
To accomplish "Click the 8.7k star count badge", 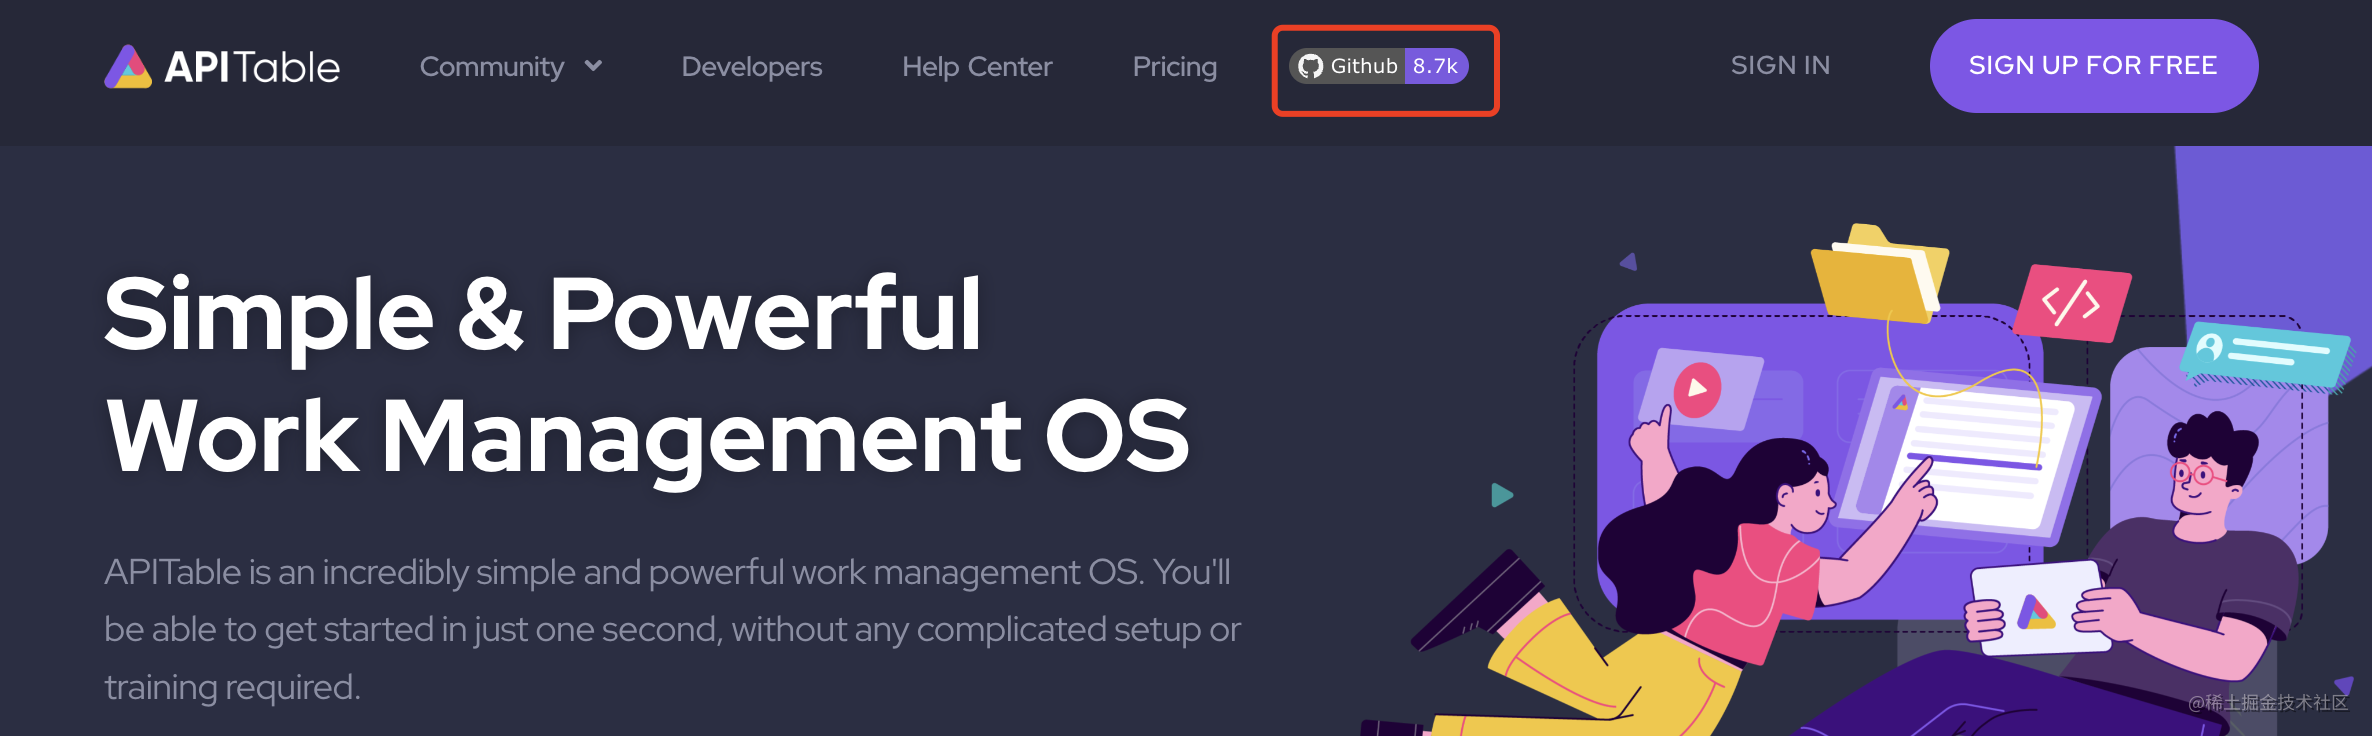I will [x=1435, y=66].
